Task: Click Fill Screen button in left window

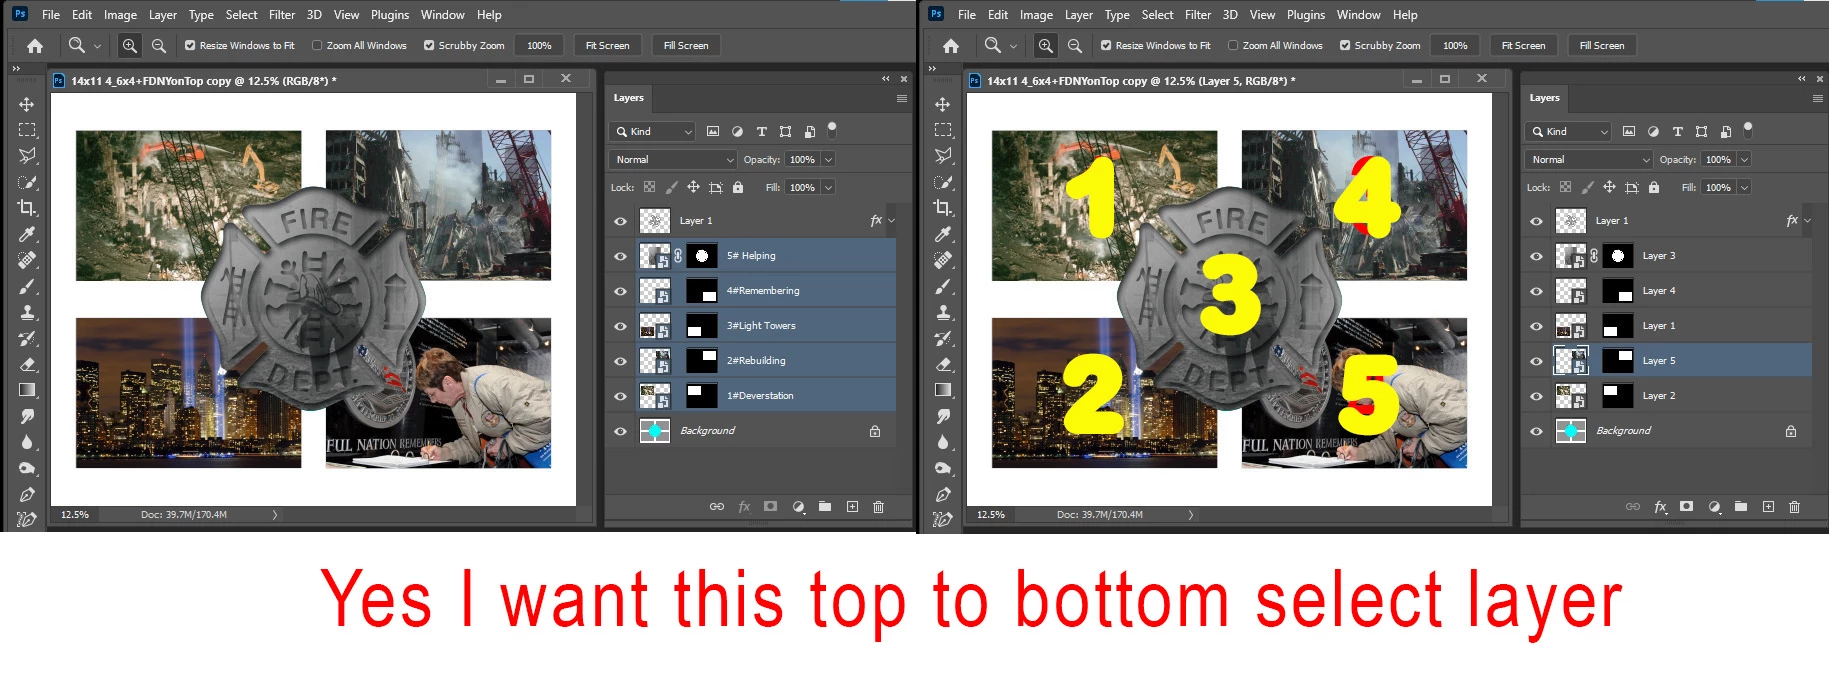Action: (686, 45)
